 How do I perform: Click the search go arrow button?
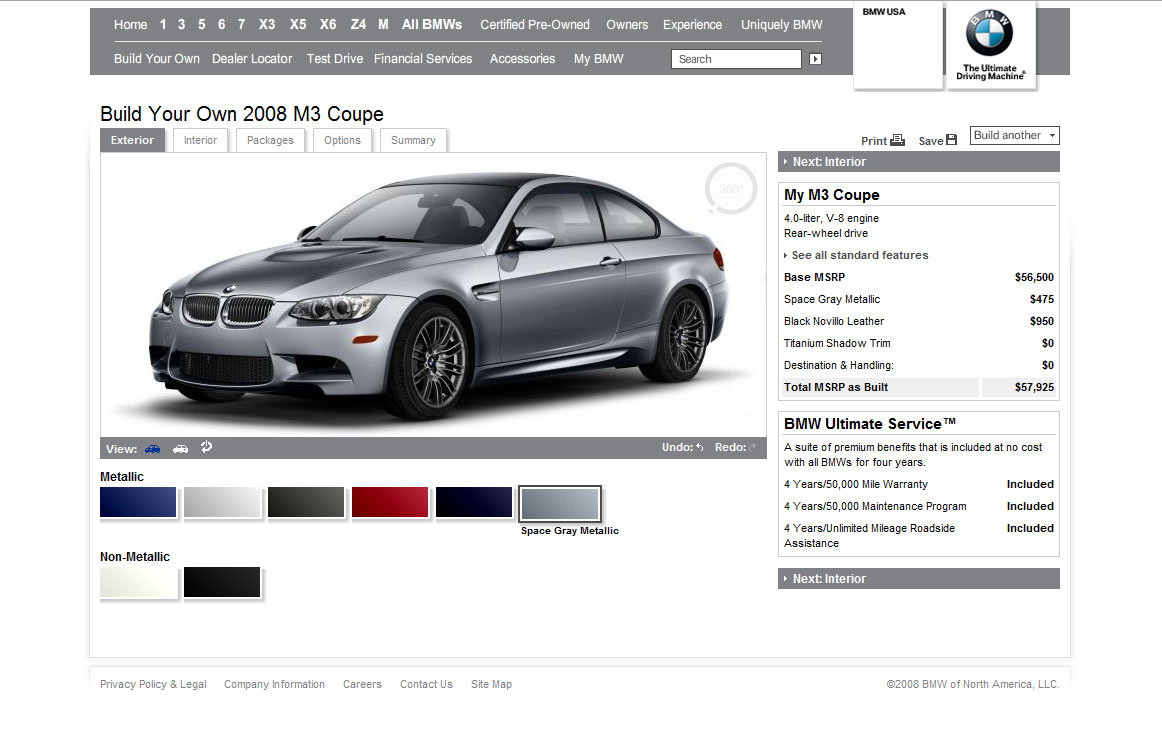pyautogui.click(x=815, y=59)
